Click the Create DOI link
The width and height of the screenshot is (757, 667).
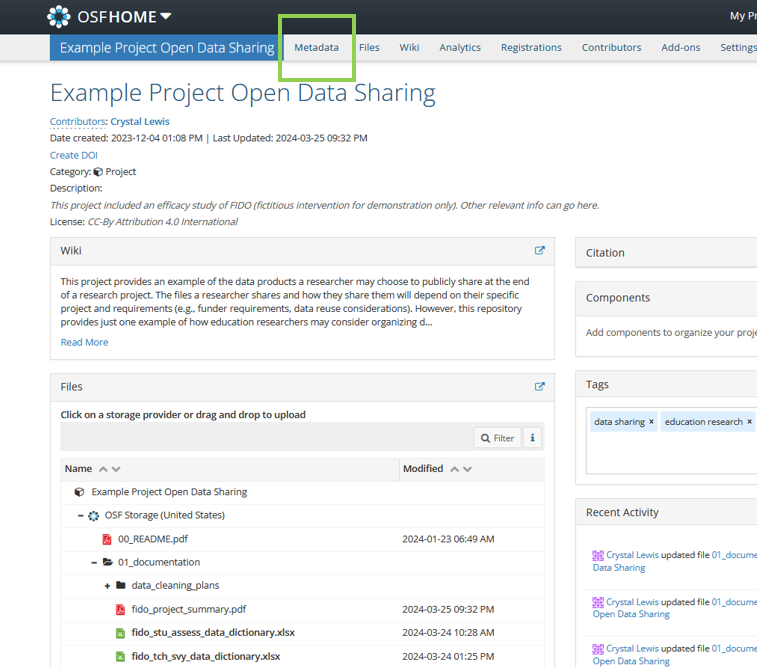pos(74,155)
